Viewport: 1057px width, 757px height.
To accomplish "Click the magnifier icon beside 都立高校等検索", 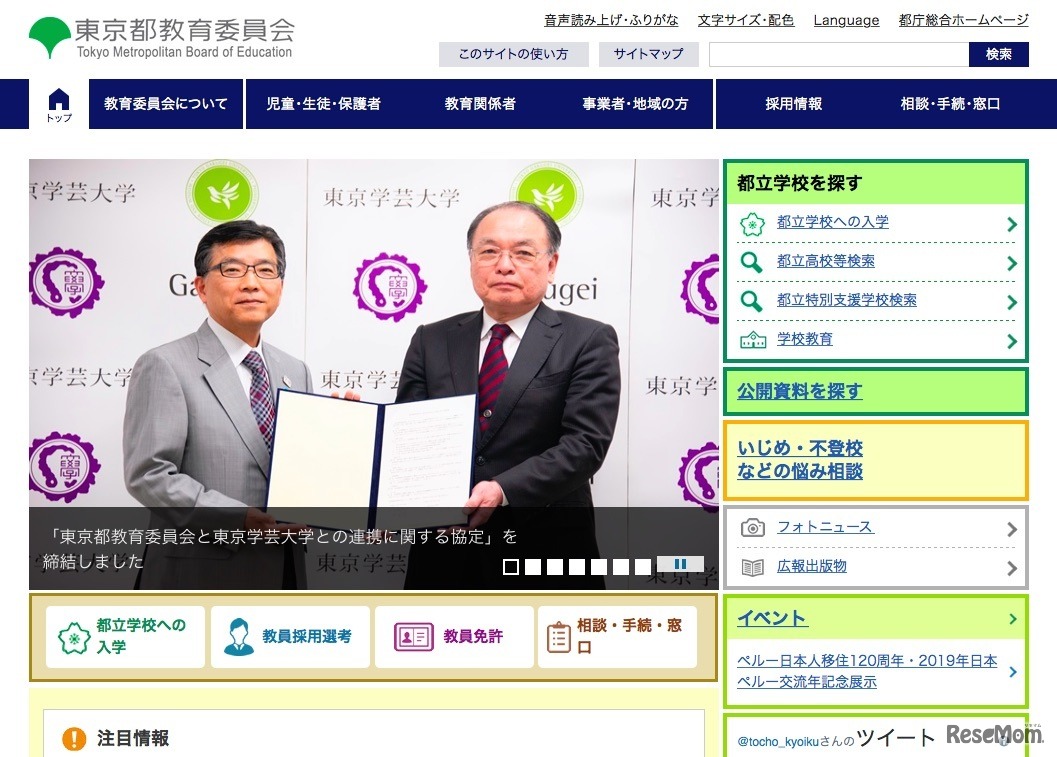I will pos(752,262).
